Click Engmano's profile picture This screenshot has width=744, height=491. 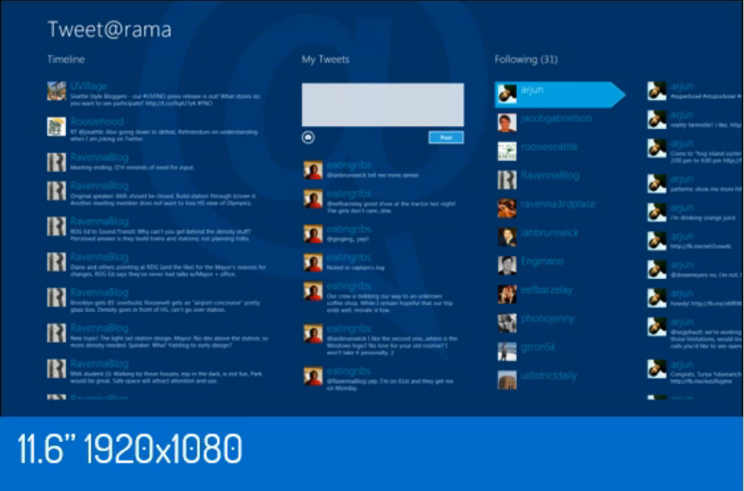pos(507,266)
